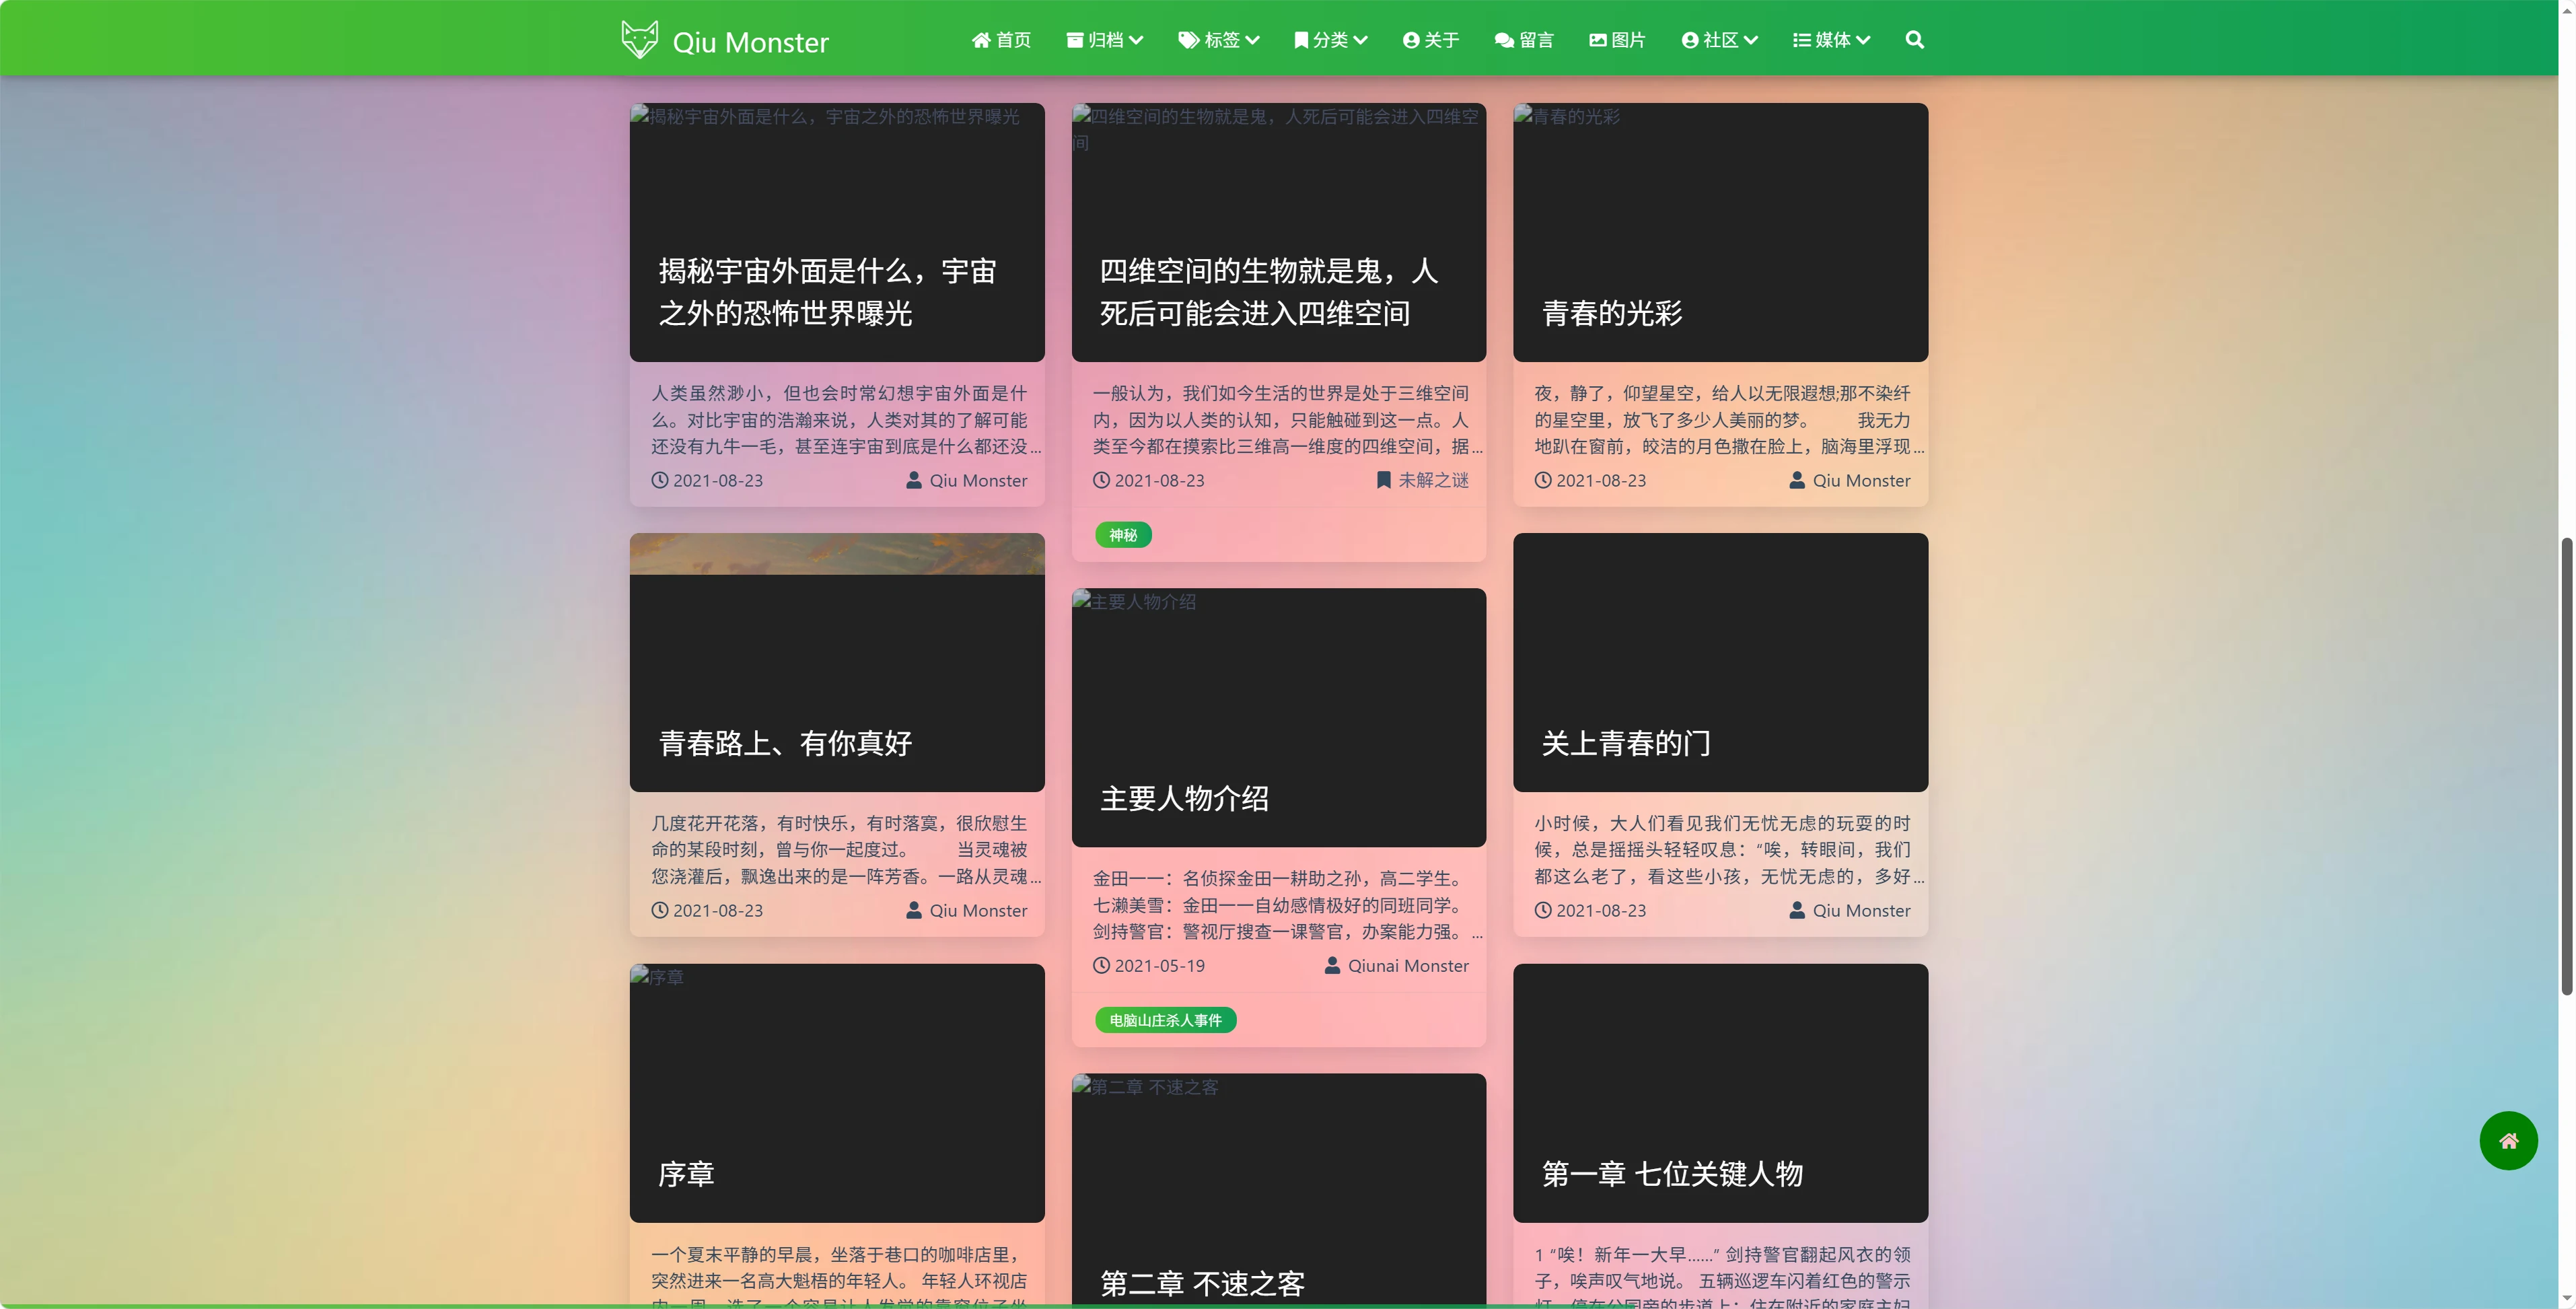Click the landscape thumbnail on 青春路上 card
This screenshot has width=2576, height=1309.
tap(837, 554)
